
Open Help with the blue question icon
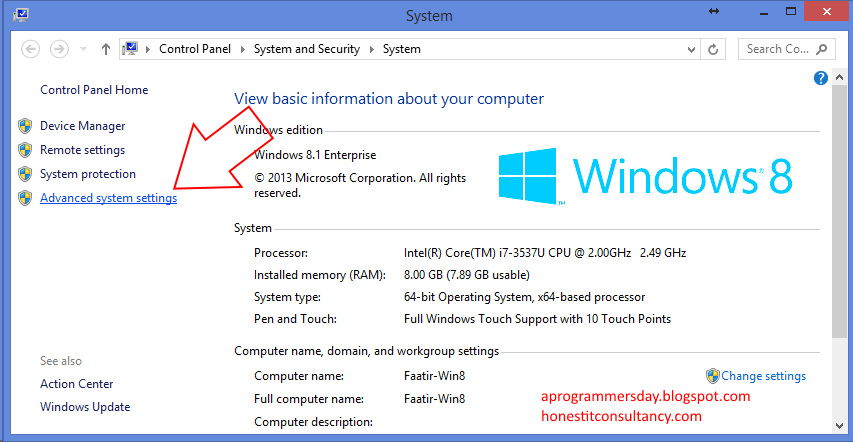click(821, 78)
